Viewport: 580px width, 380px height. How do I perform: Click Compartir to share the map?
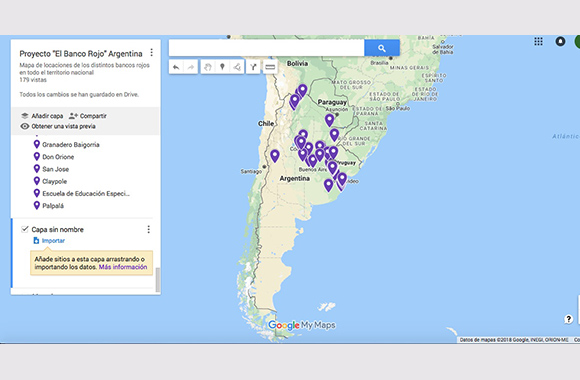click(x=88, y=116)
